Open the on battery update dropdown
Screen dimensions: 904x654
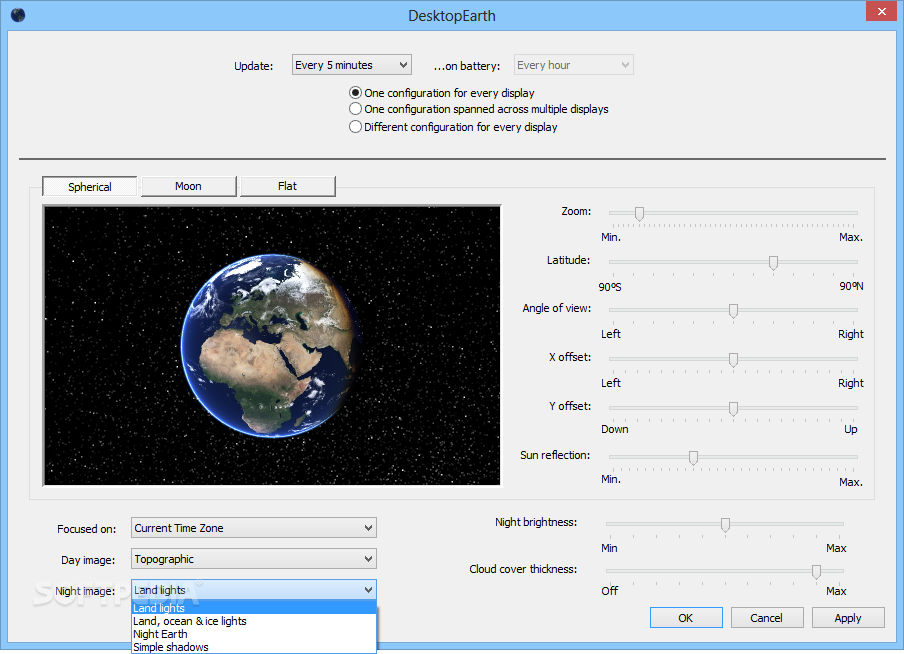coord(574,65)
